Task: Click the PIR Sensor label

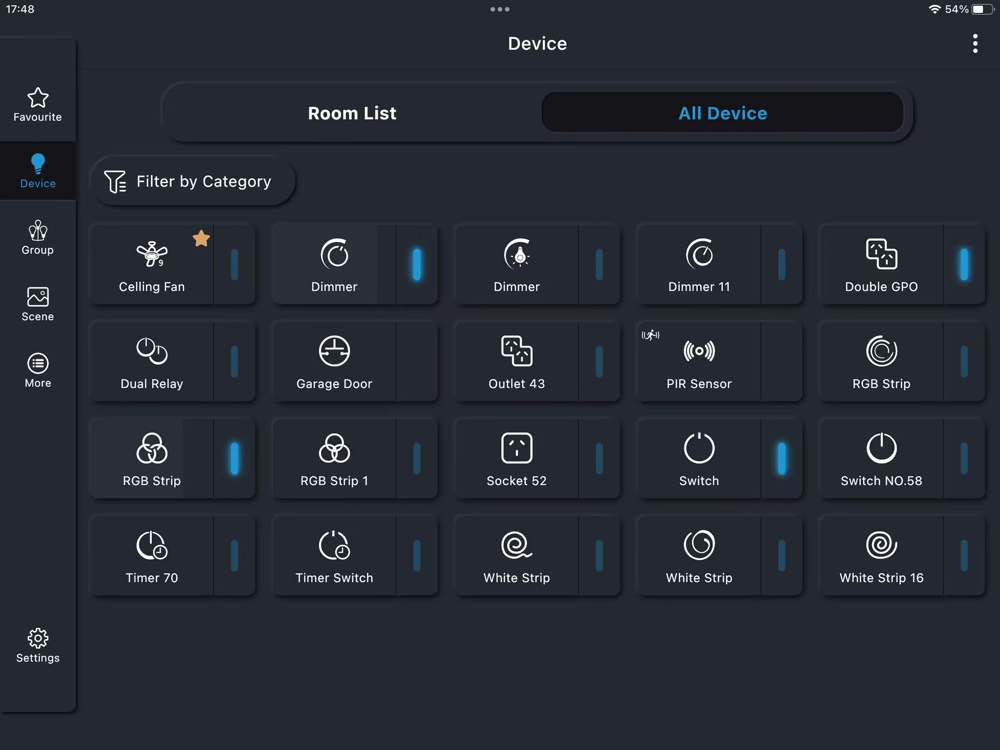Action: [x=699, y=384]
